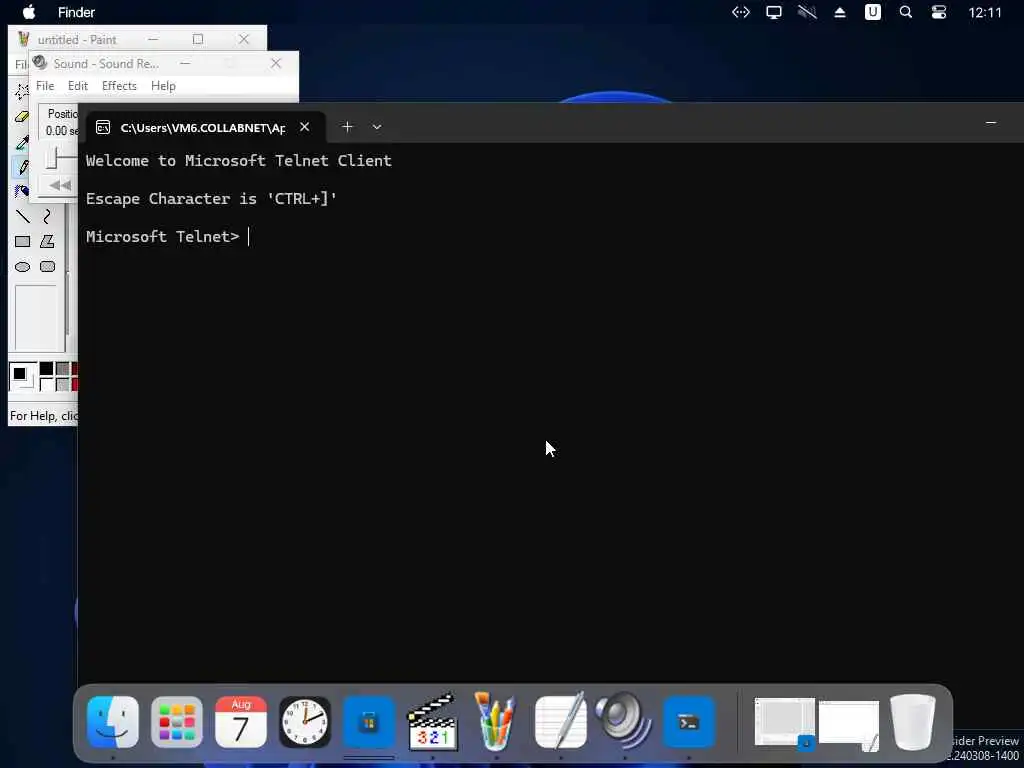Open Launchpad from the dock

(x=177, y=722)
